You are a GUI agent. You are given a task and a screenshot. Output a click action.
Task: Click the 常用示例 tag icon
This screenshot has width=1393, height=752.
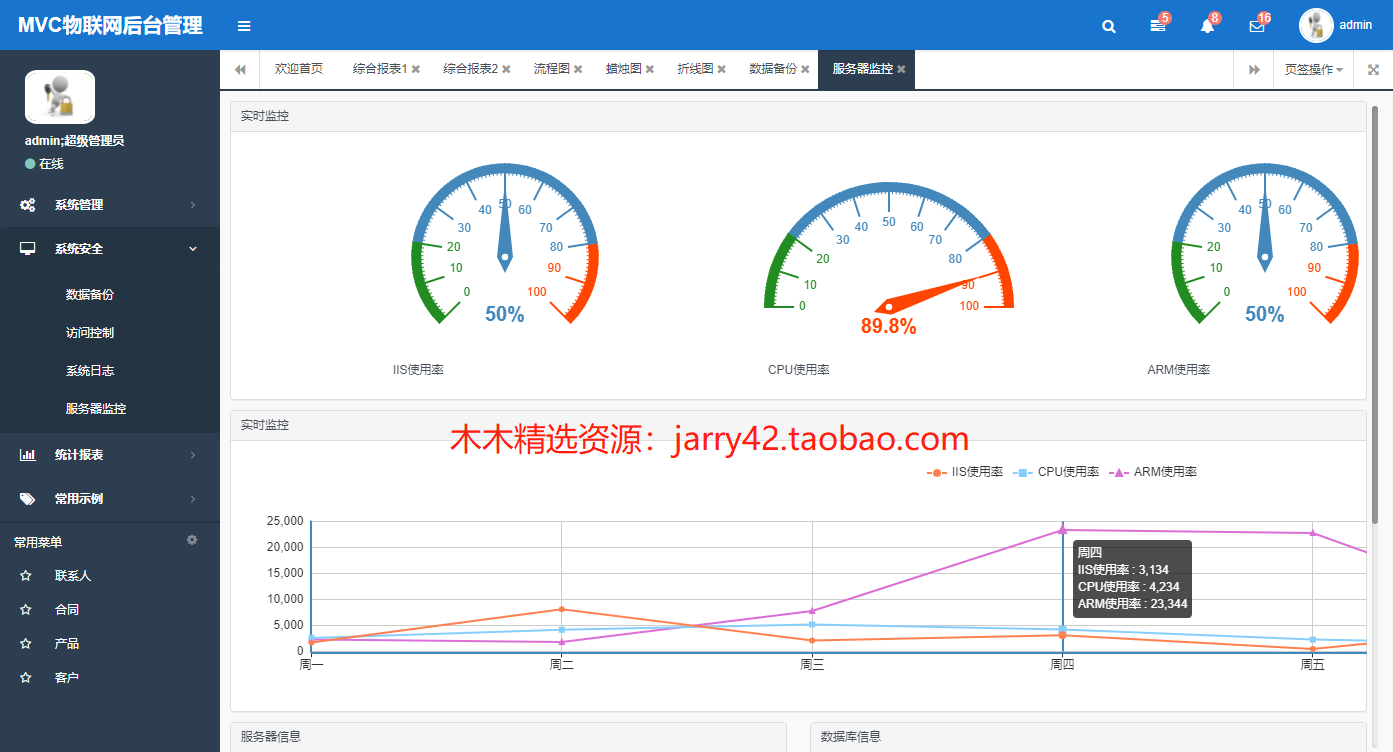coord(28,499)
